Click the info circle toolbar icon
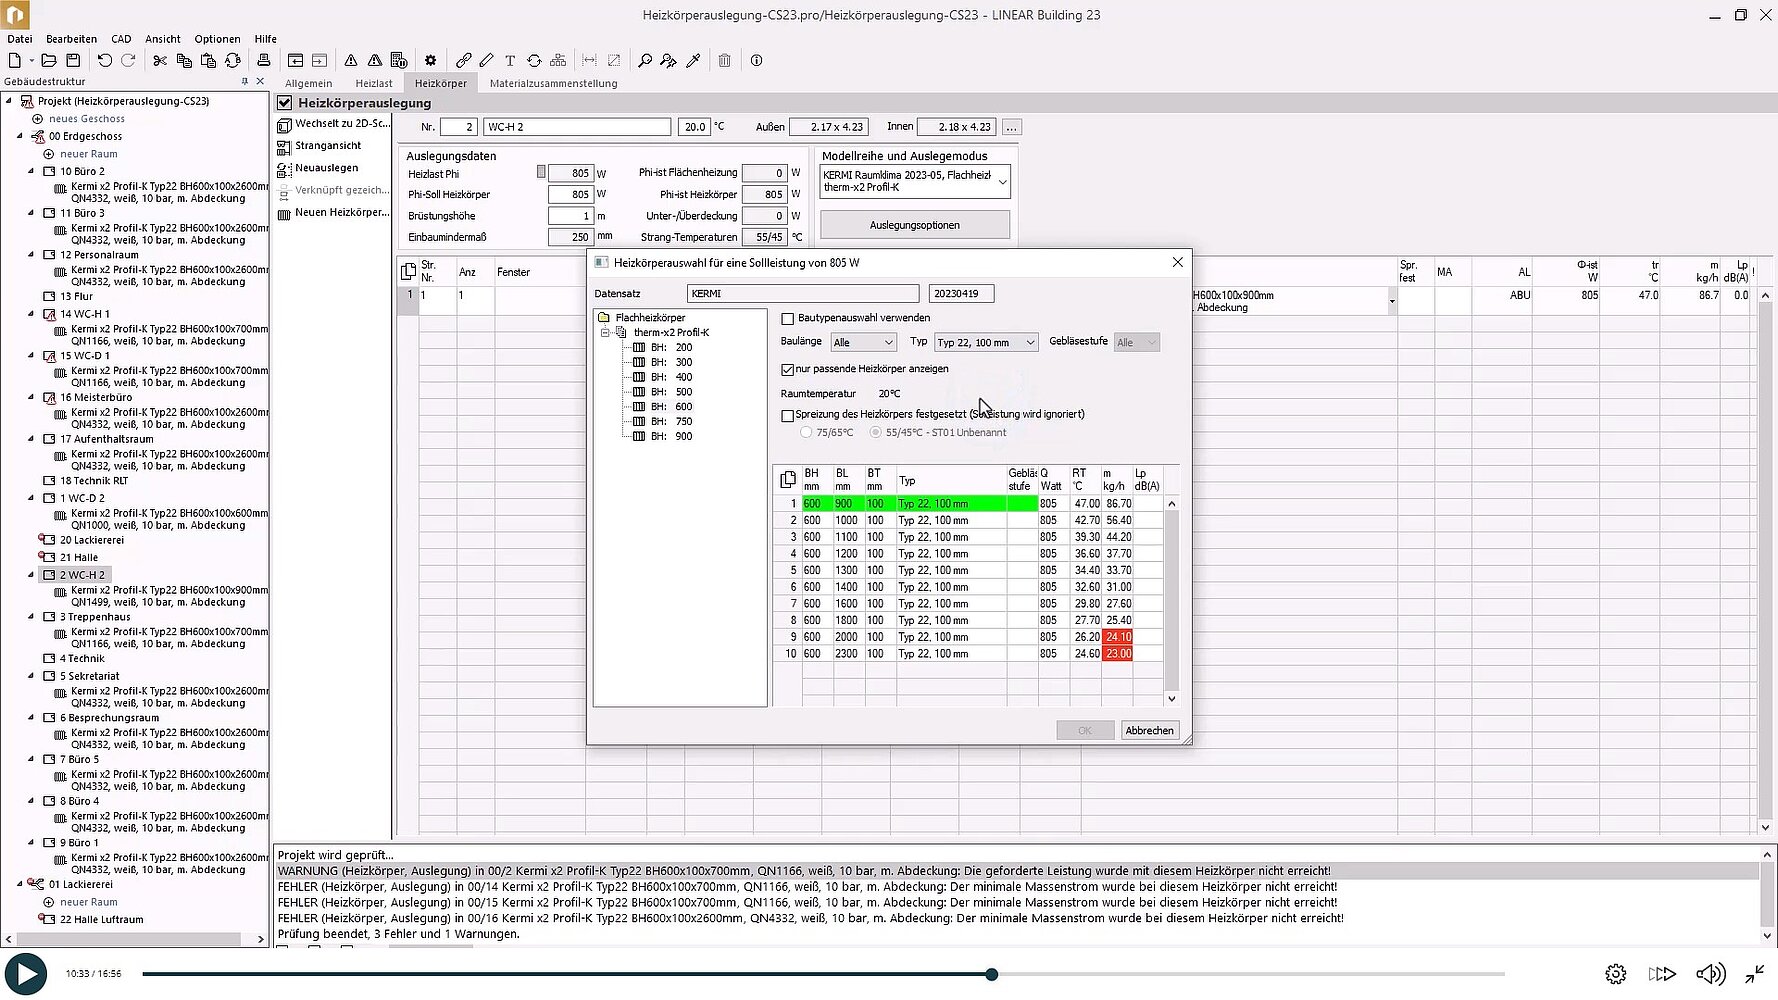 point(756,61)
